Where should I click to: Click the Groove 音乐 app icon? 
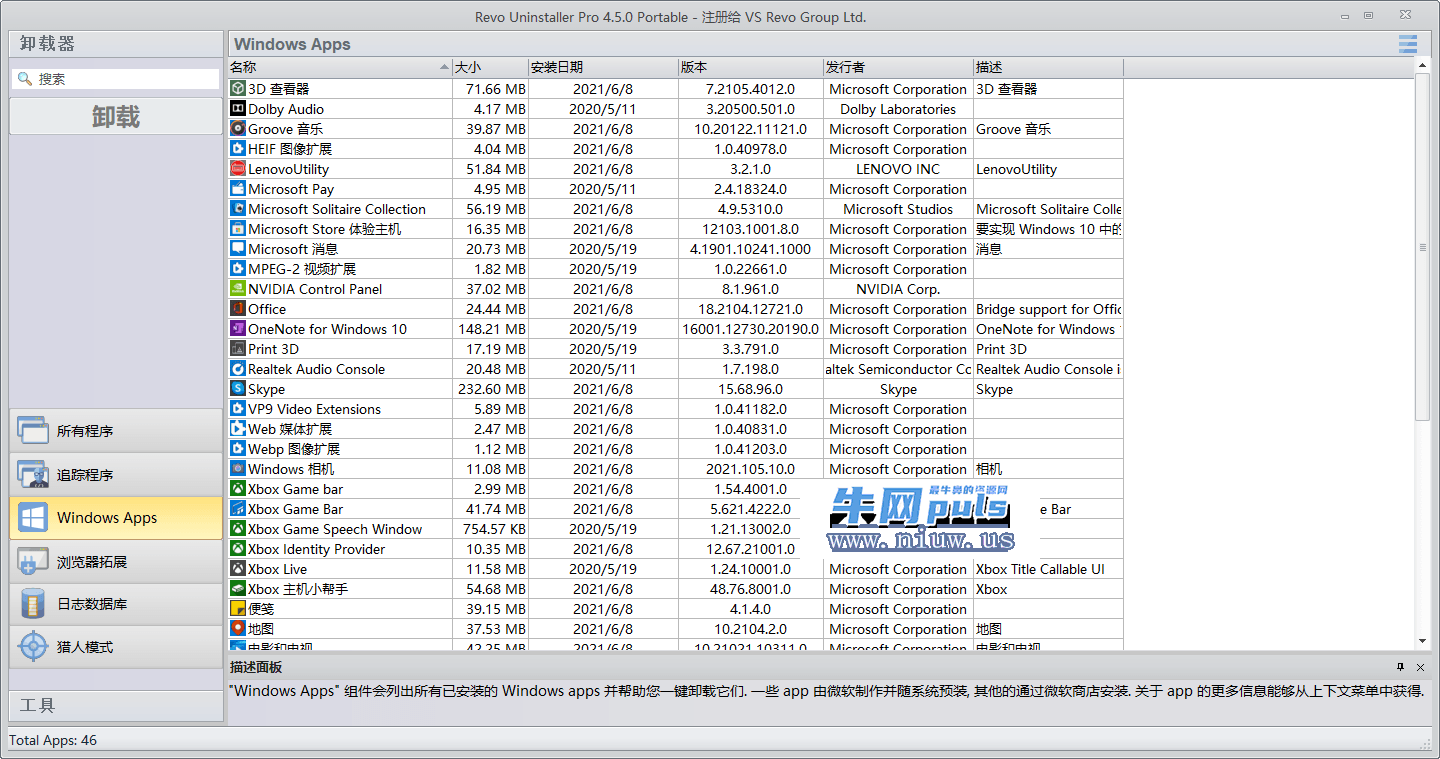coord(238,129)
